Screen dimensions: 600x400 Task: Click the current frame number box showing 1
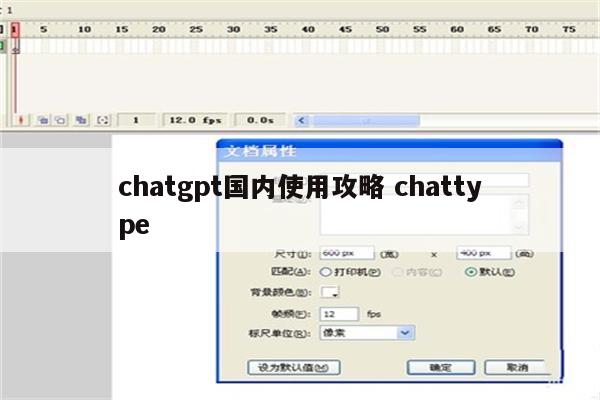(x=136, y=120)
